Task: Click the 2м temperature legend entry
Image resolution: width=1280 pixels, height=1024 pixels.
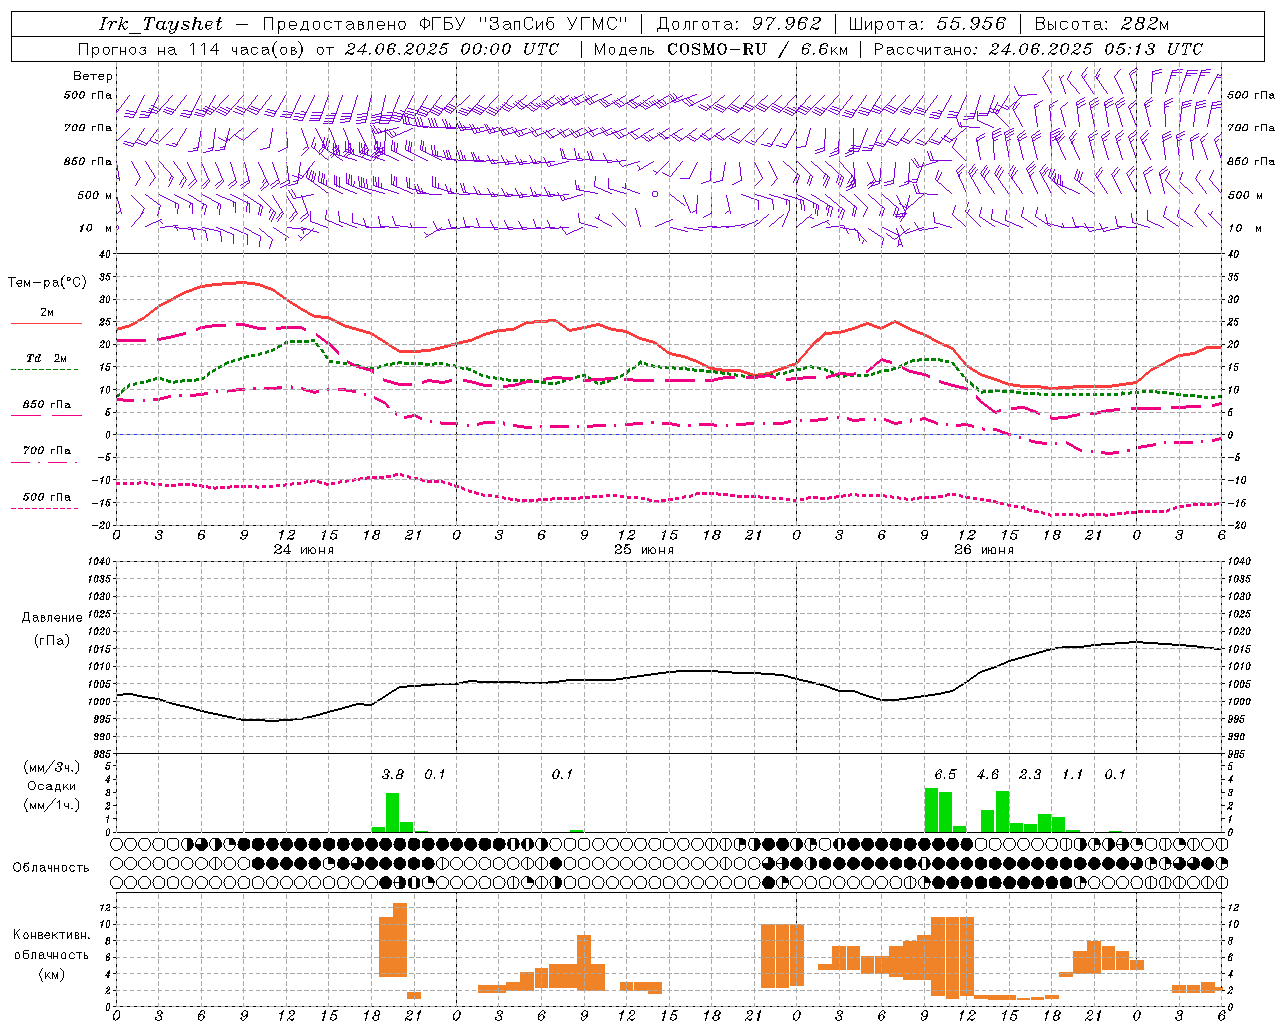Action: coord(47,313)
